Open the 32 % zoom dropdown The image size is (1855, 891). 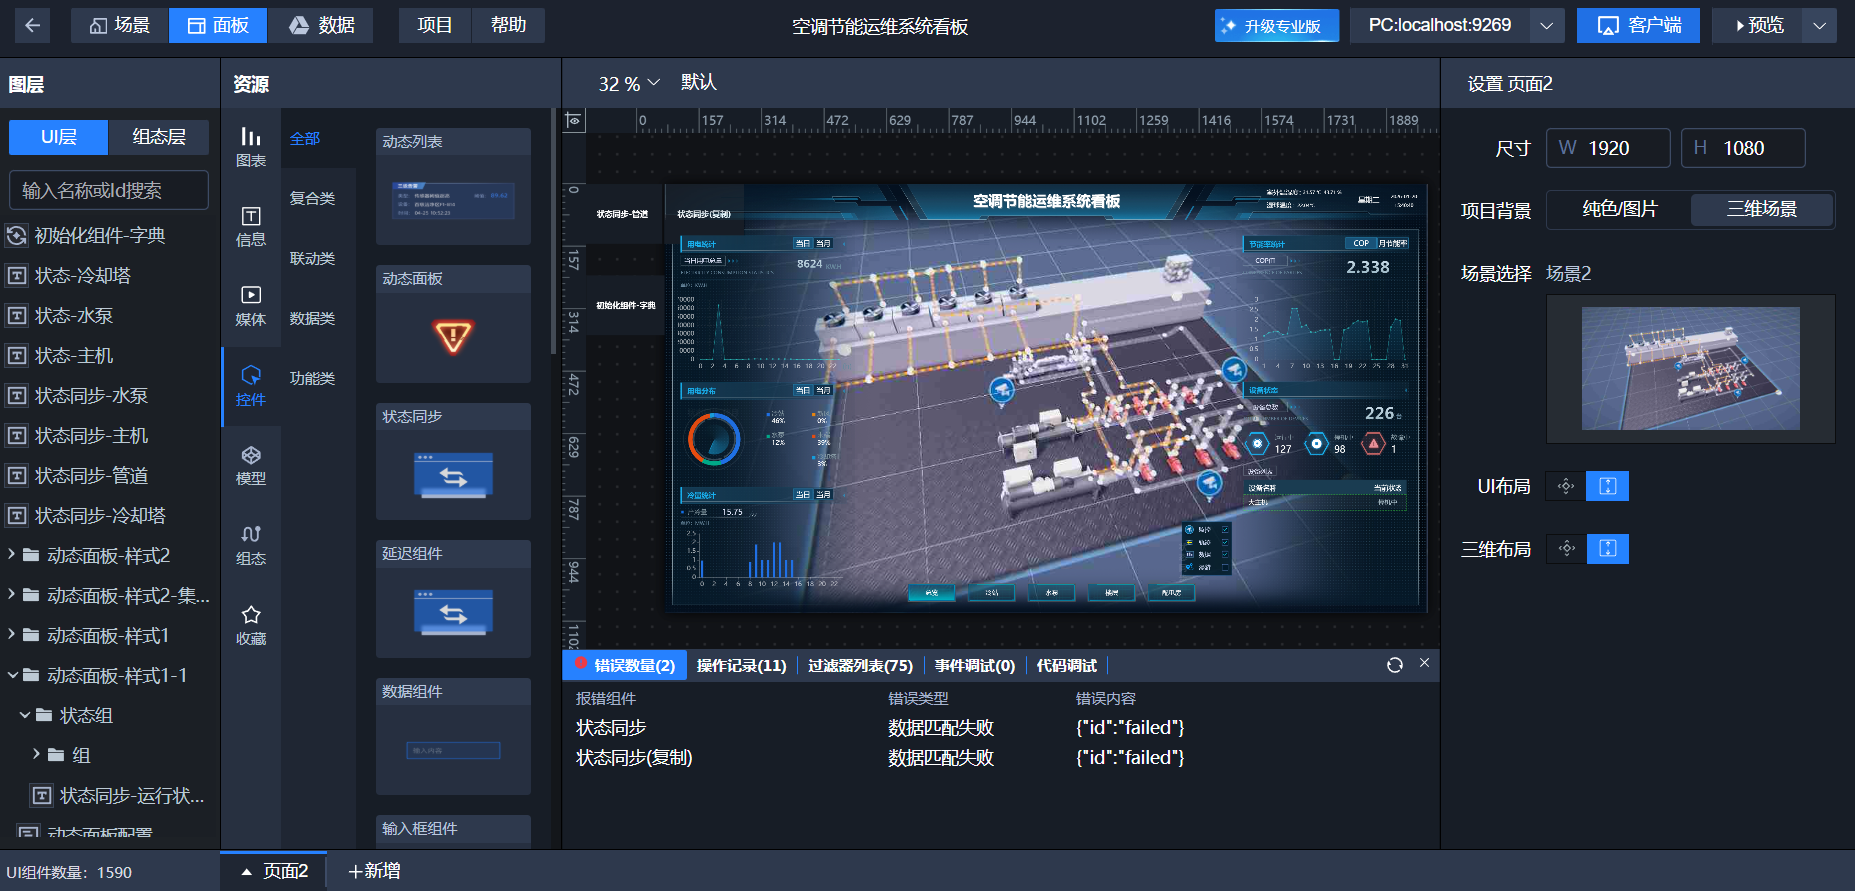pyautogui.click(x=629, y=84)
